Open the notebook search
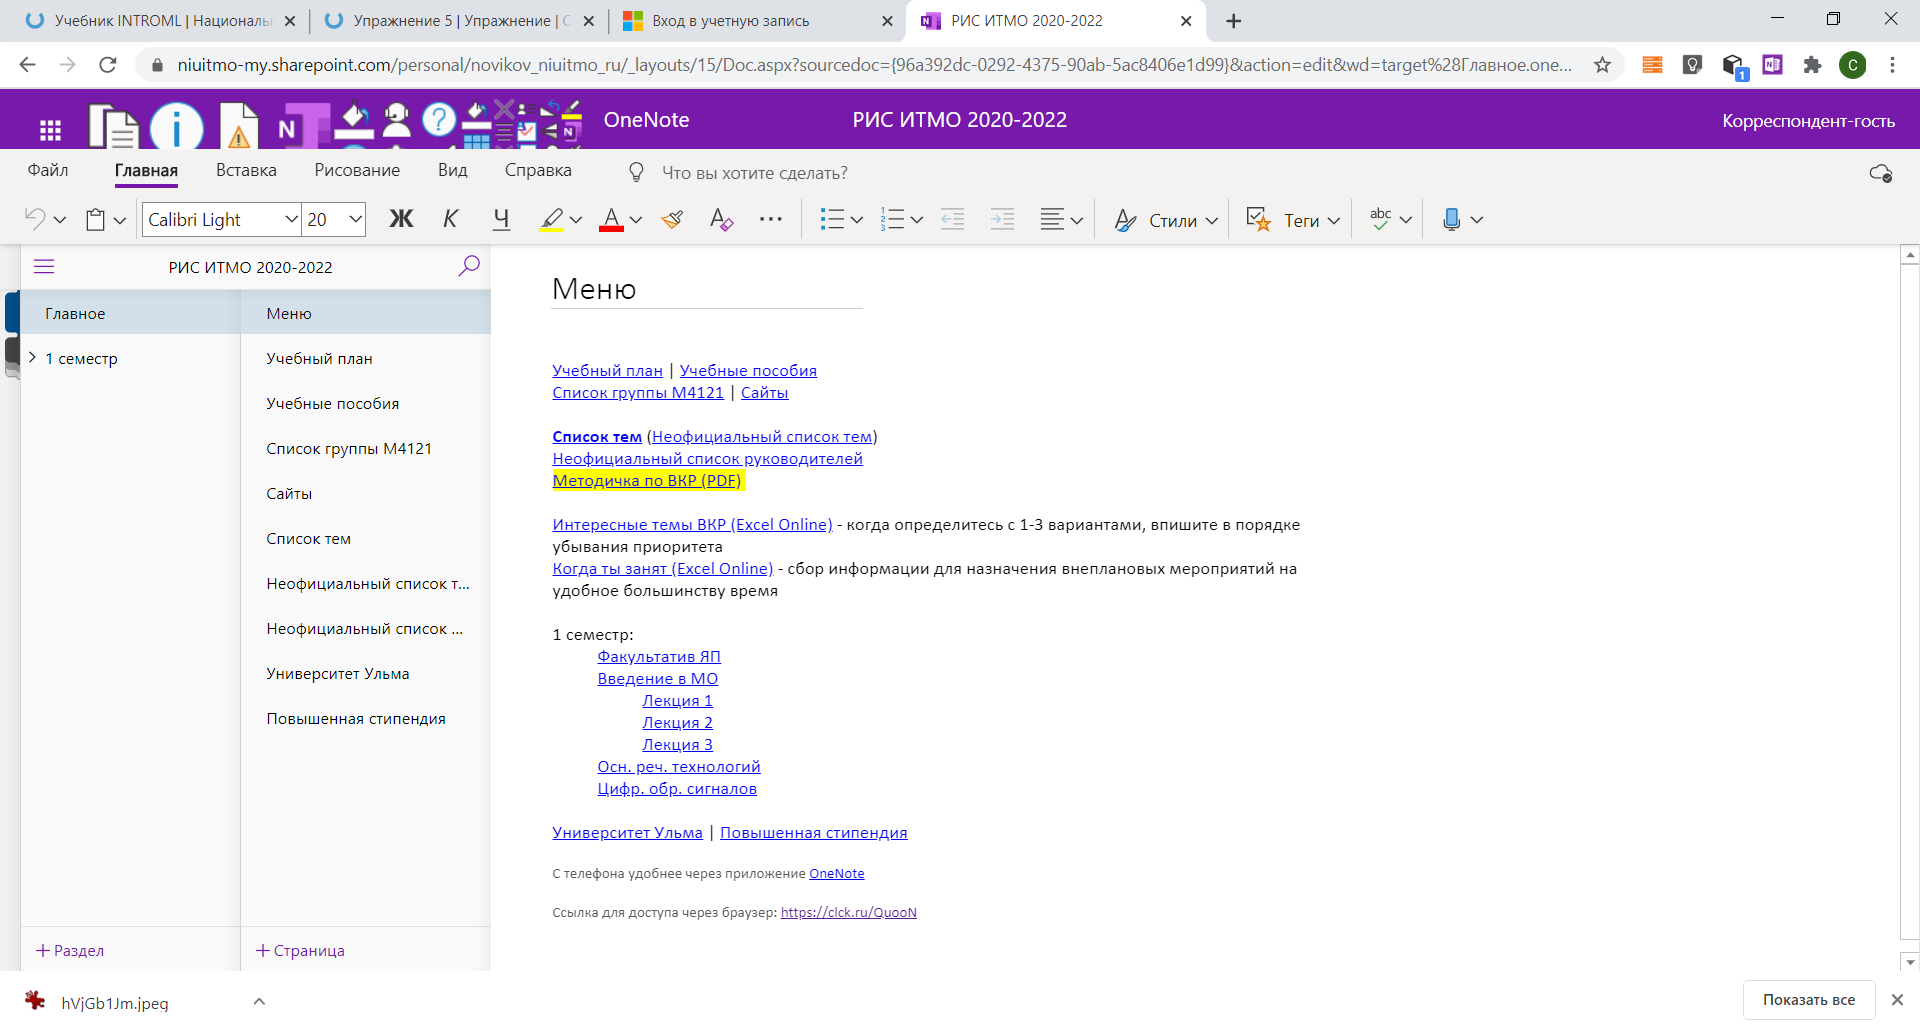Screen dimensions: 1920x1030 click(468, 266)
